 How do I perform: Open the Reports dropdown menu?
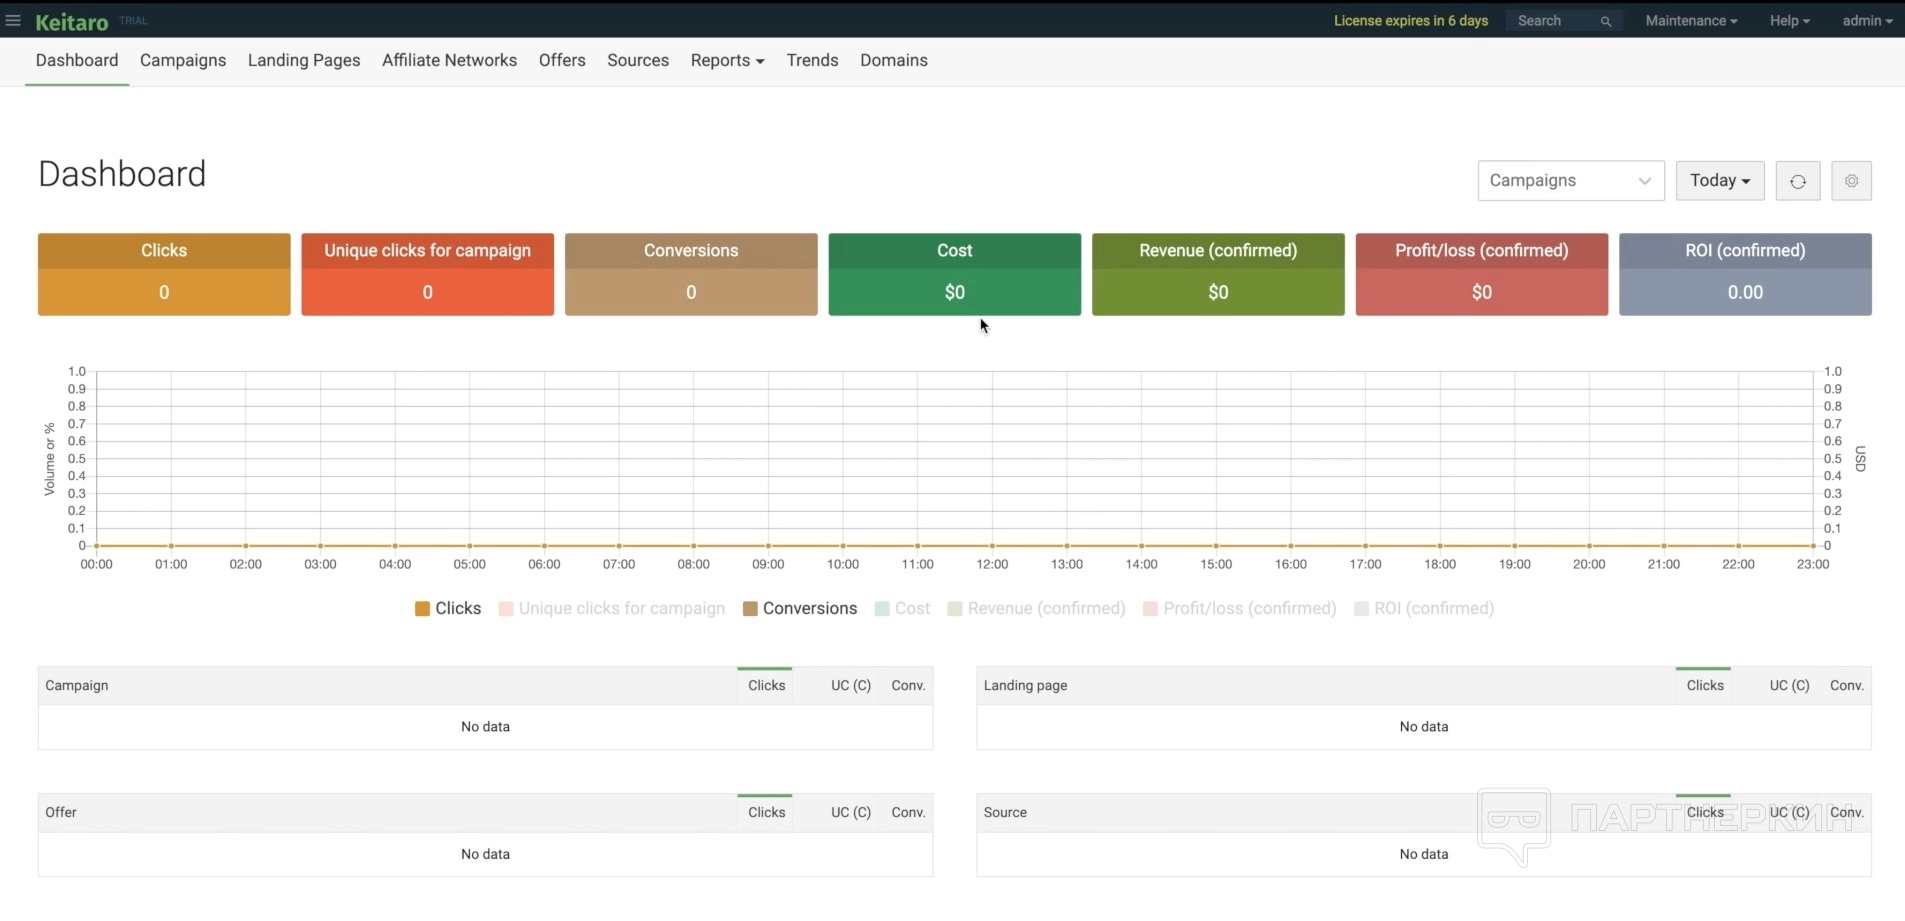[727, 60]
